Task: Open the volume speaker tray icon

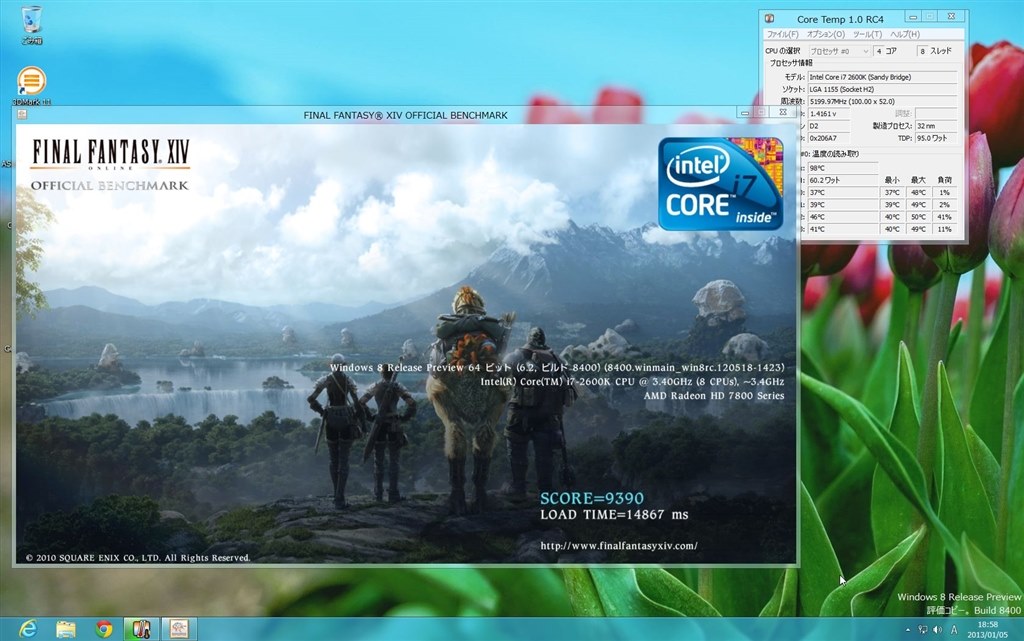Action: coord(938,630)
